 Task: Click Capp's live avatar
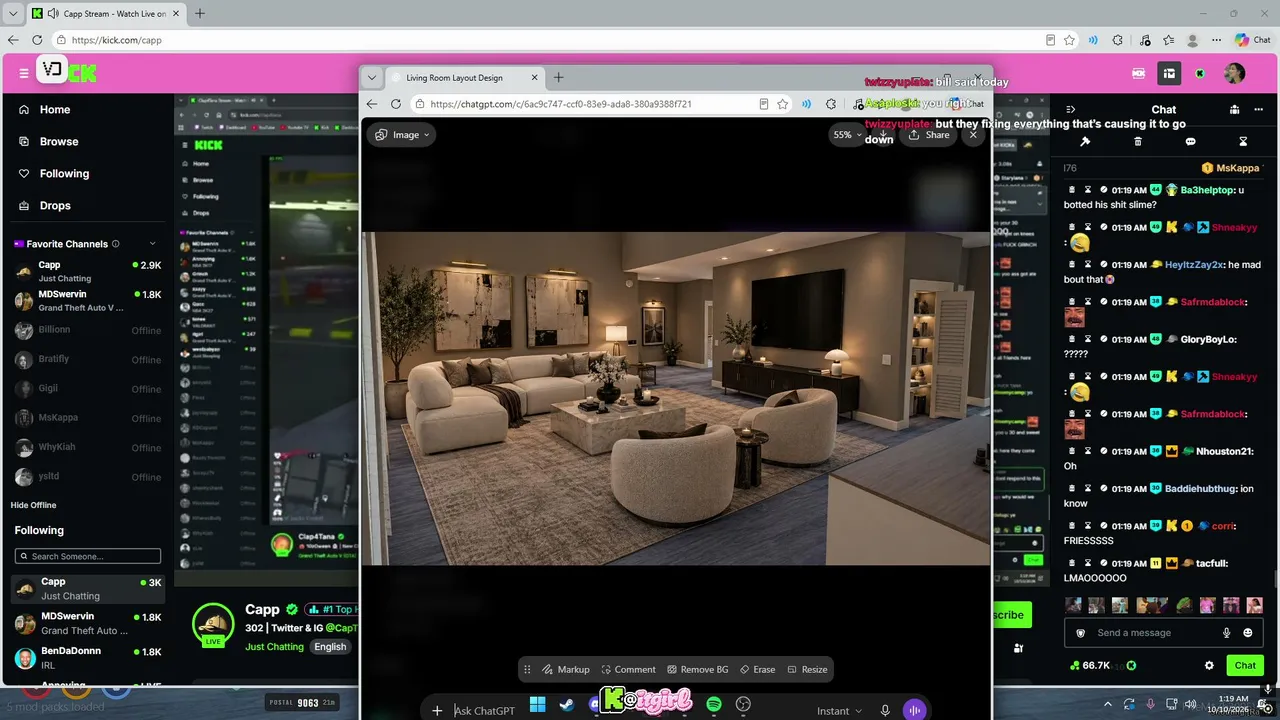(212, 625)
